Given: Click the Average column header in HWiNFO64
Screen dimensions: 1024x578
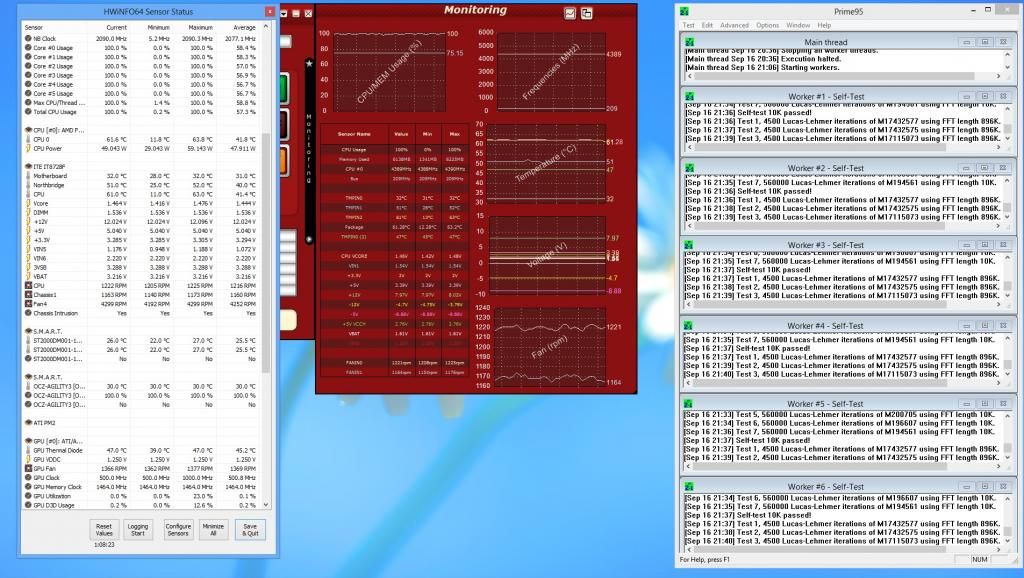Looking at the screenshot, I should pyautogui.click(x=244, y=27).
